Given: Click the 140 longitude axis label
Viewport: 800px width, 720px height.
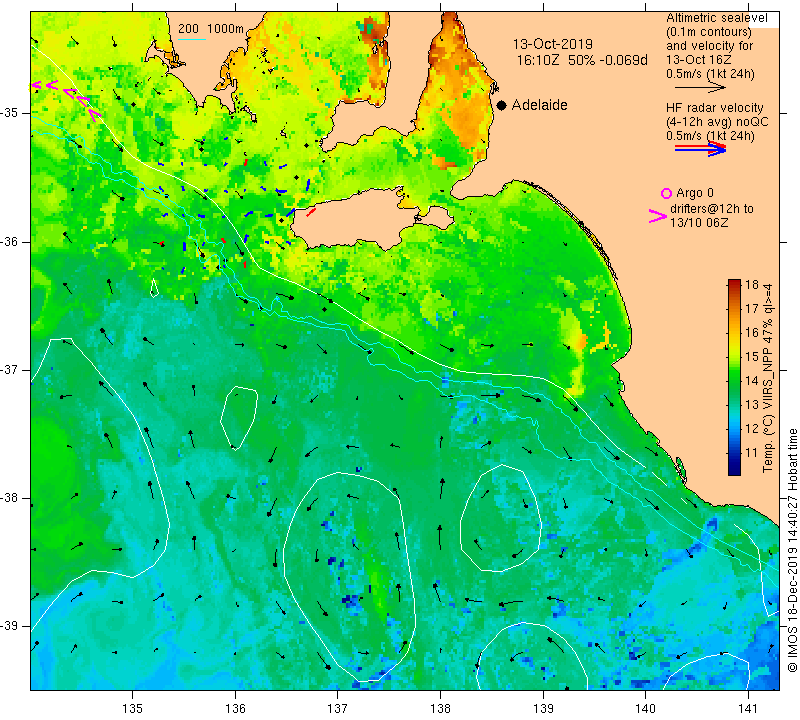Looking at the screenshot, I should click(646, 709).
